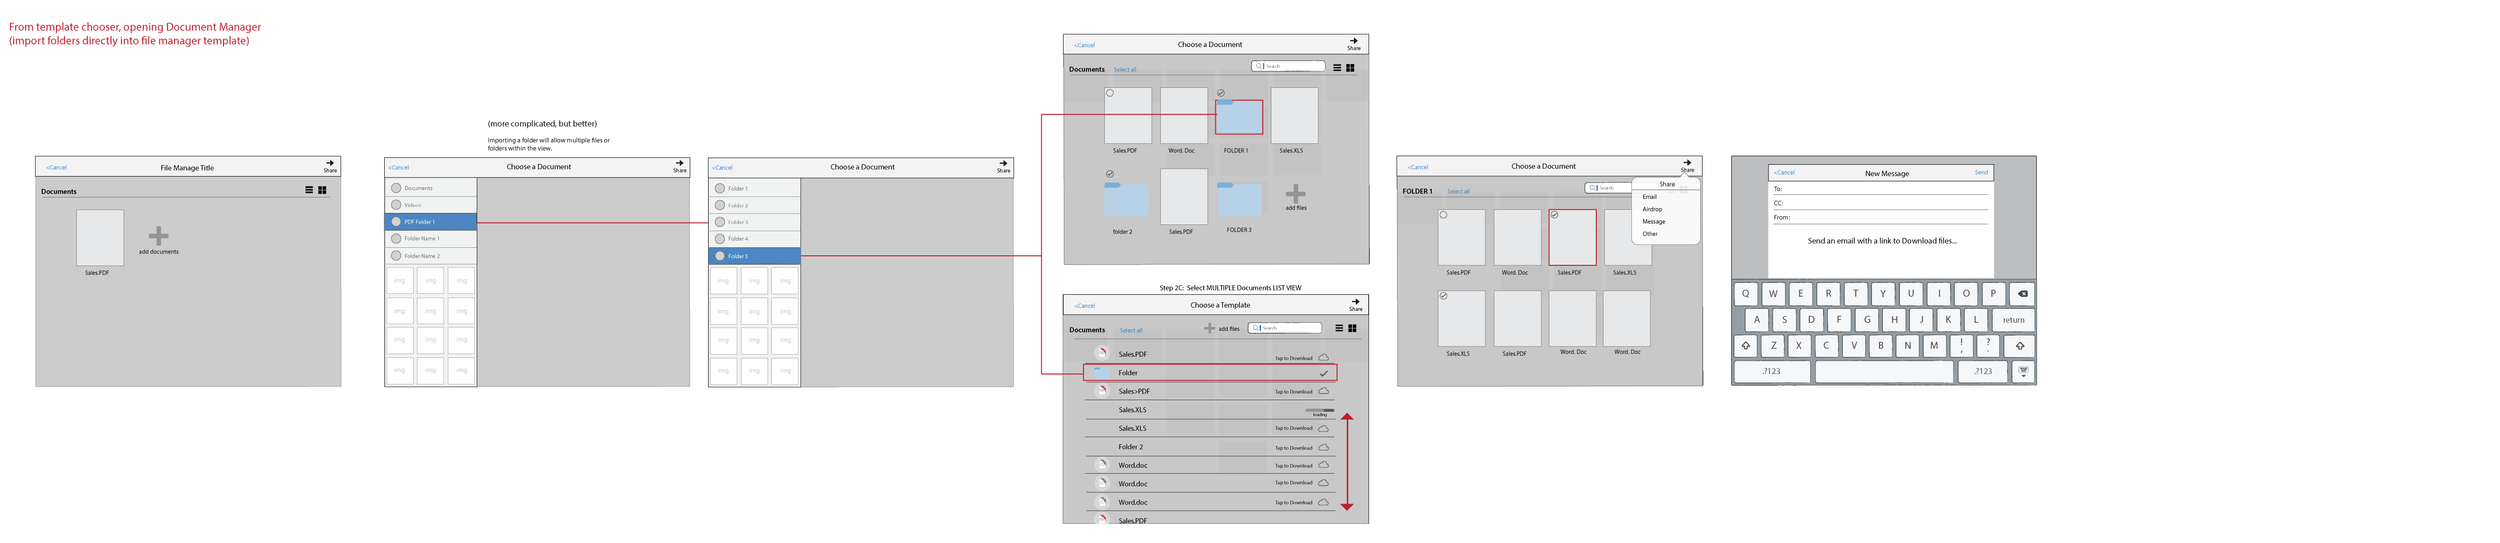Cancel the screen listing Folder Name 2
The width and height of the screenshot is (2500, 543).
(399, 167)
